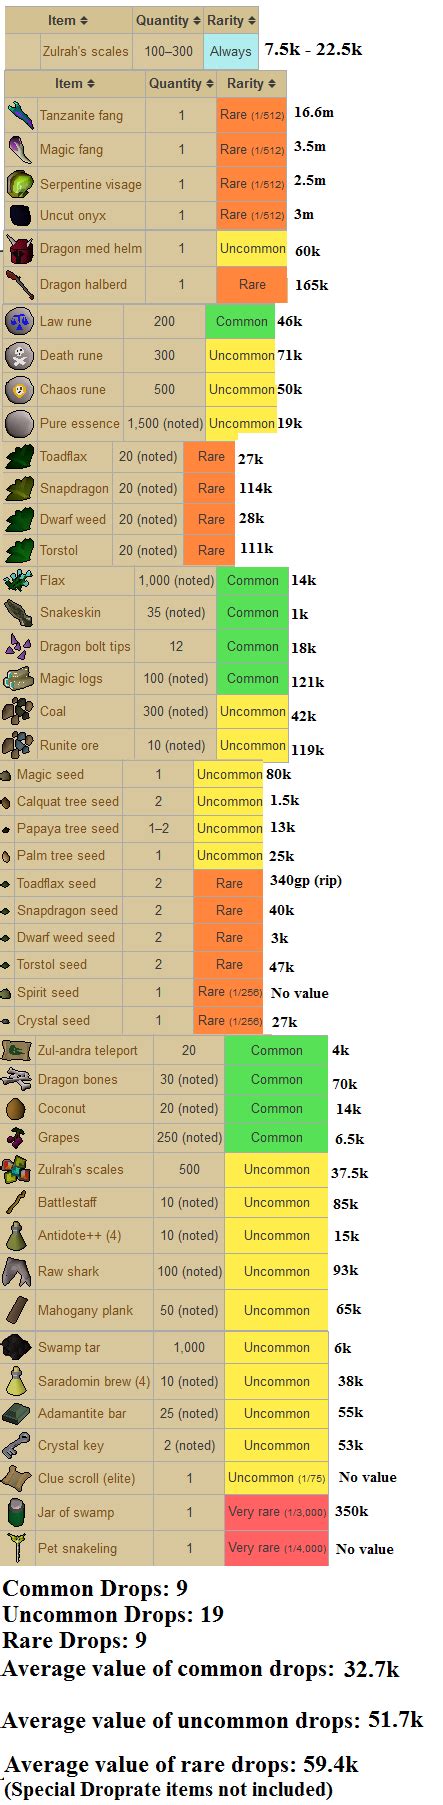Click the Jar of swamp icon
Viewport: 443px width, 1805px height.
(x=17, y=1512)
